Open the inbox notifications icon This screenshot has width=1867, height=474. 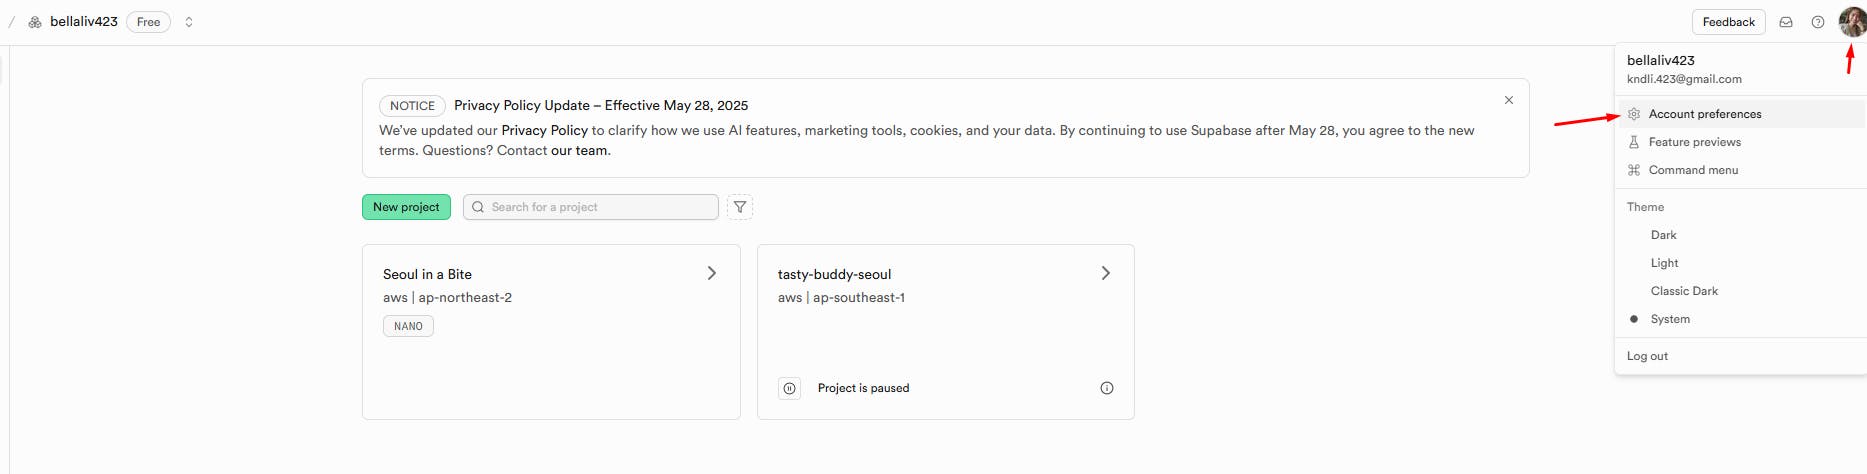coord(1786,22)
